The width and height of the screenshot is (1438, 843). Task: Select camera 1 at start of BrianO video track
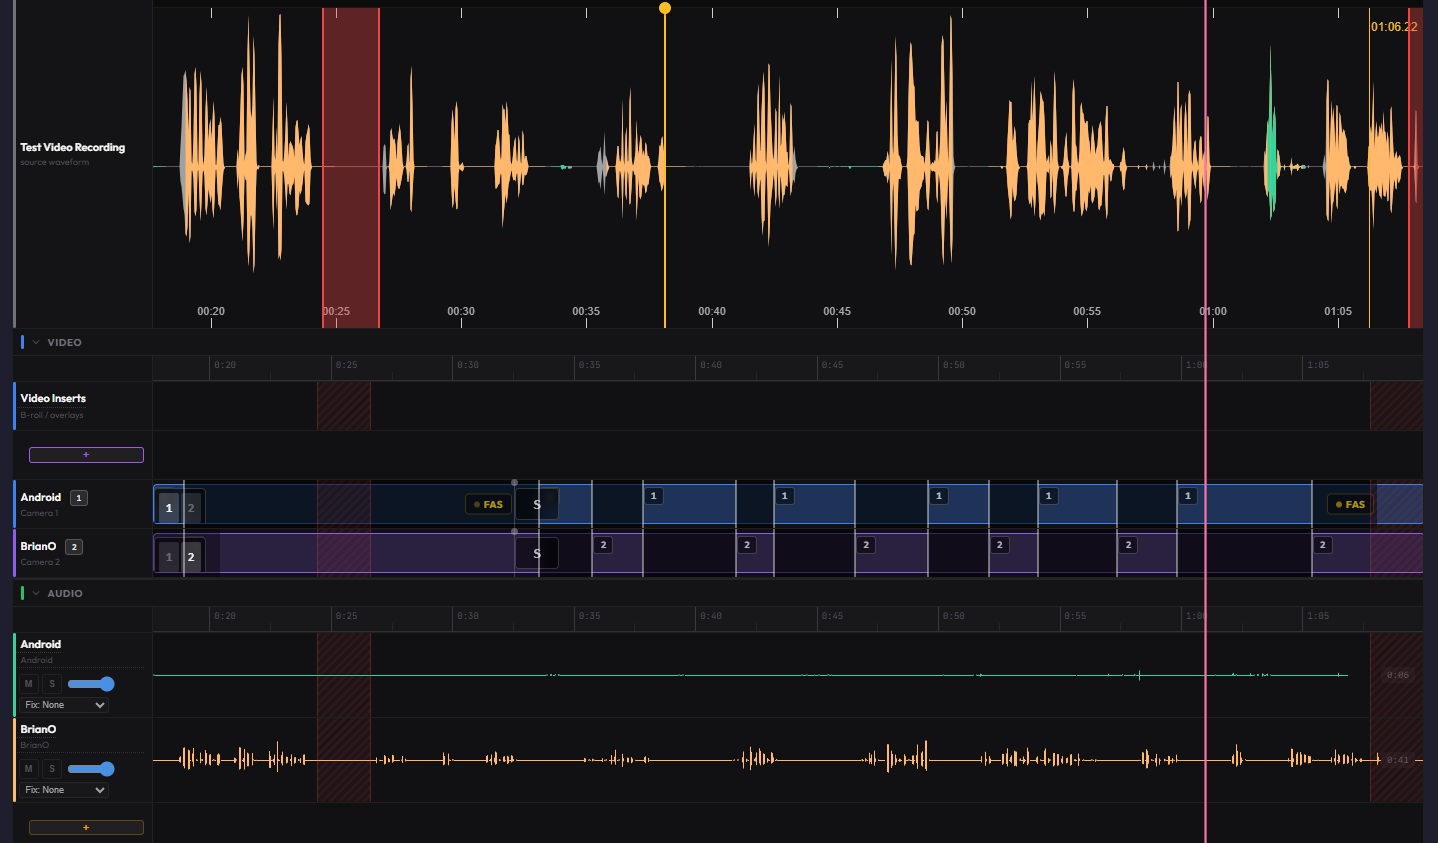(x=169, y=557)
